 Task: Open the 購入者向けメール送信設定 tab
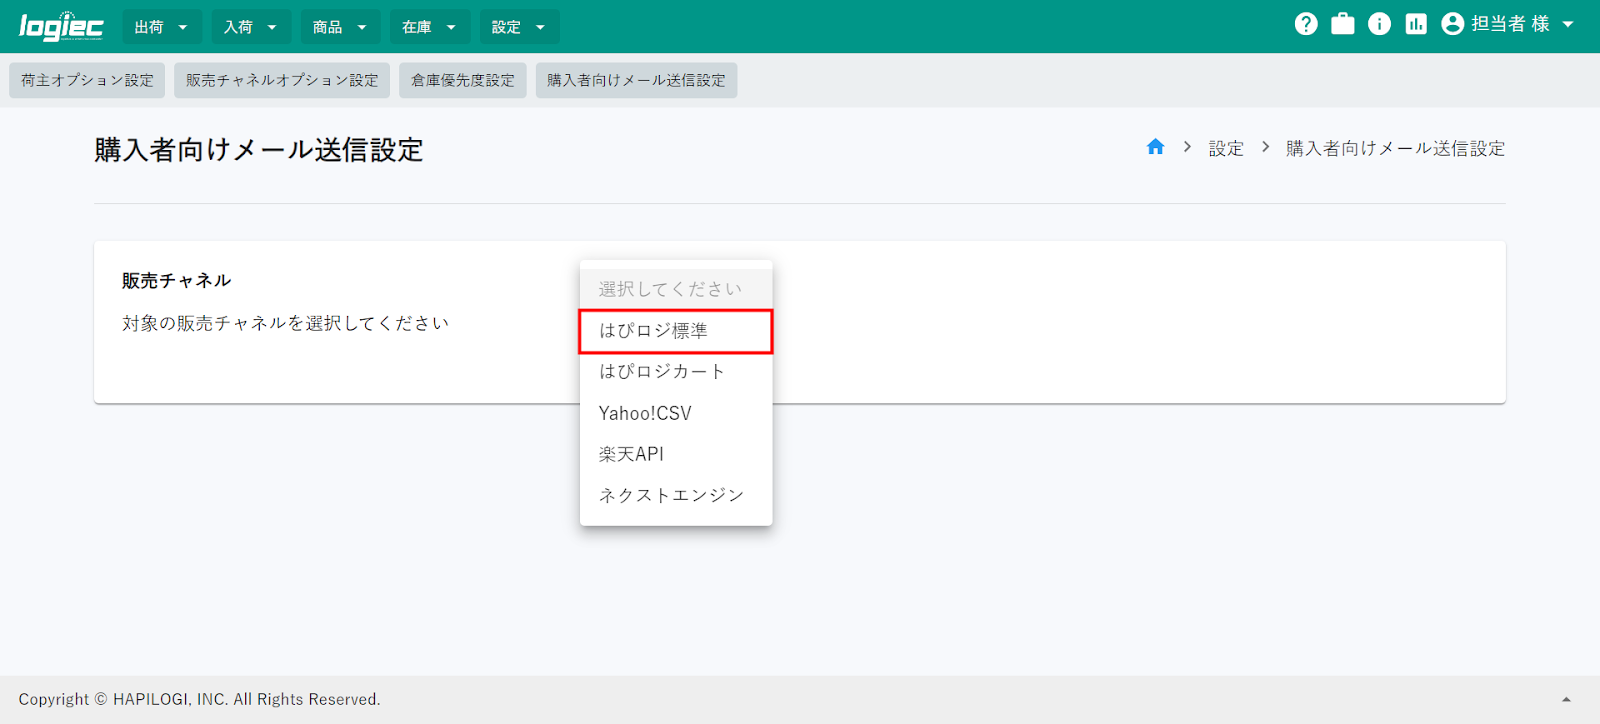636,80
